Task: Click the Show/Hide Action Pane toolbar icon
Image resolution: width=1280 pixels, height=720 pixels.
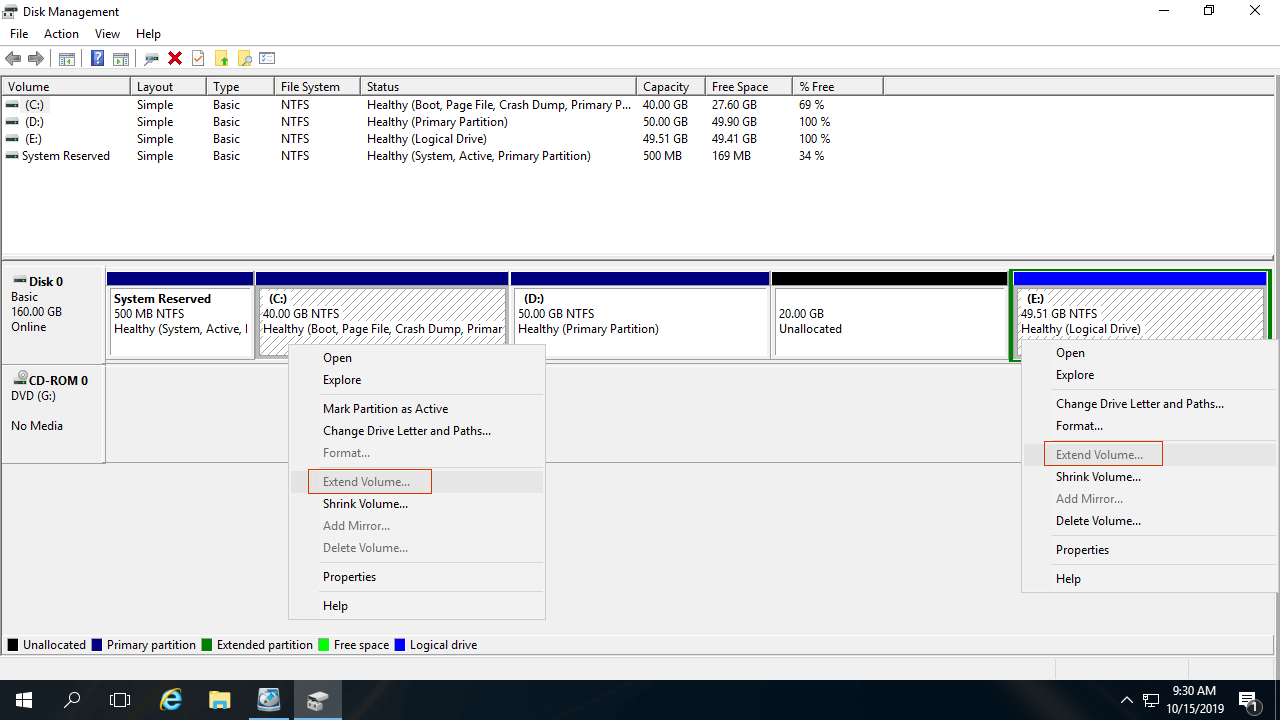Action: [x=120, y=59]
